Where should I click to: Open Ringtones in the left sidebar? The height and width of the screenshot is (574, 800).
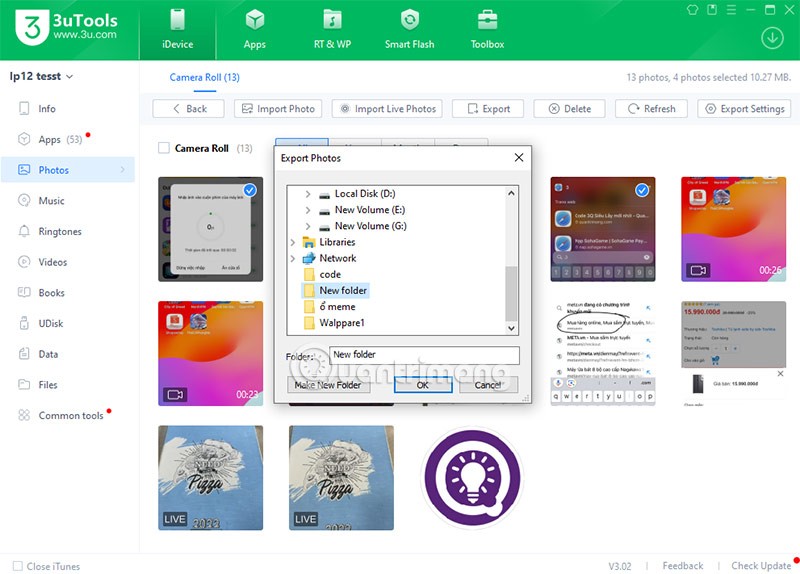pos(59,231)
